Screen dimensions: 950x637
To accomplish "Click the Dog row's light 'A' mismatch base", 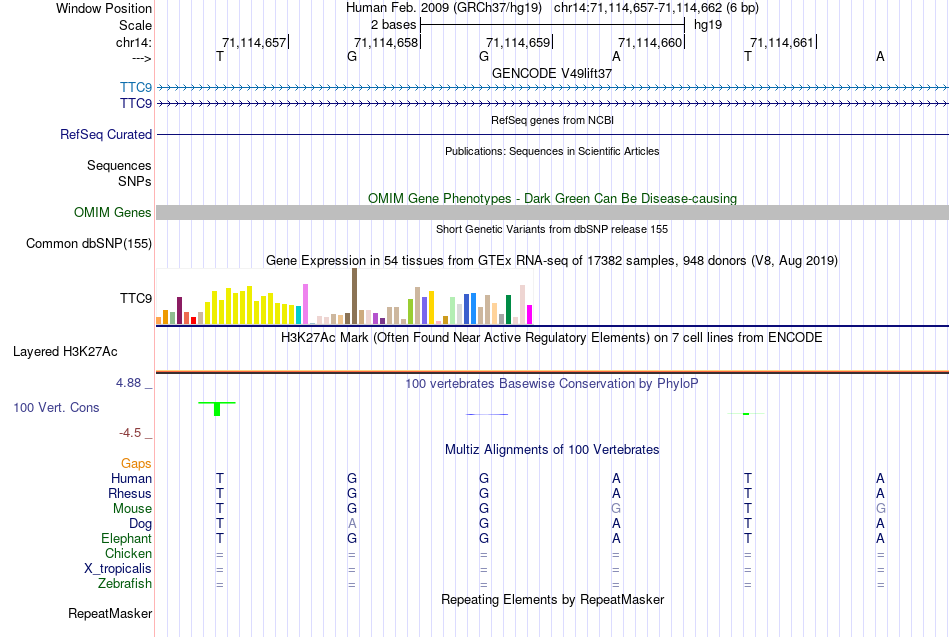I will click(x=352, y=523).
